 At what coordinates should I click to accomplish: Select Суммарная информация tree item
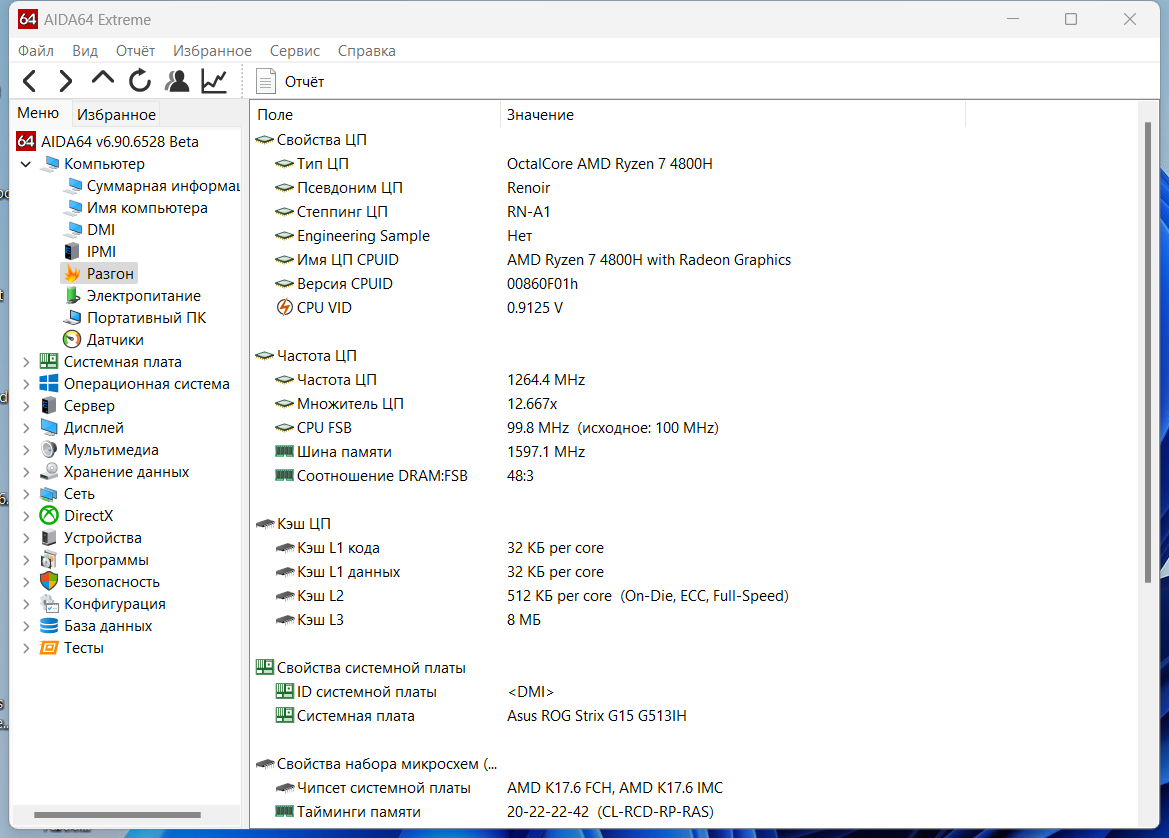pyautogui.click(x=163, y=186)
